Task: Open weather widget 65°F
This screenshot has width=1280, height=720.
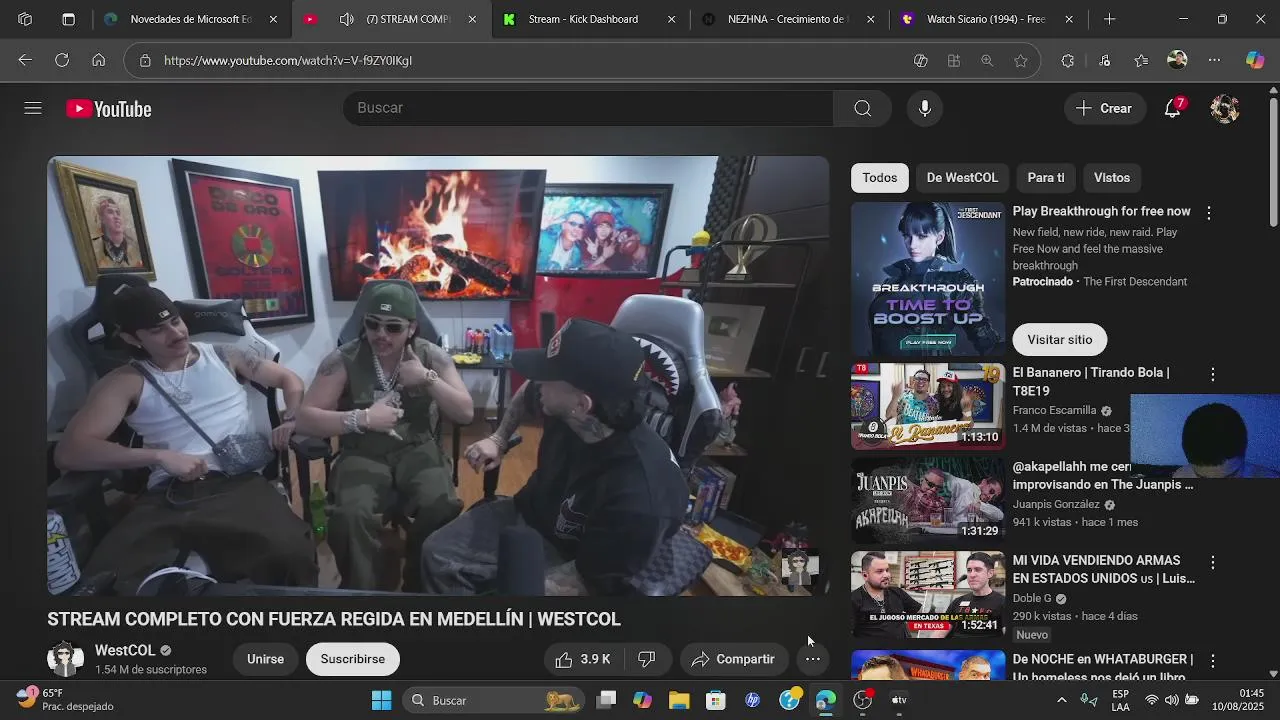Action: pos(65,700)
